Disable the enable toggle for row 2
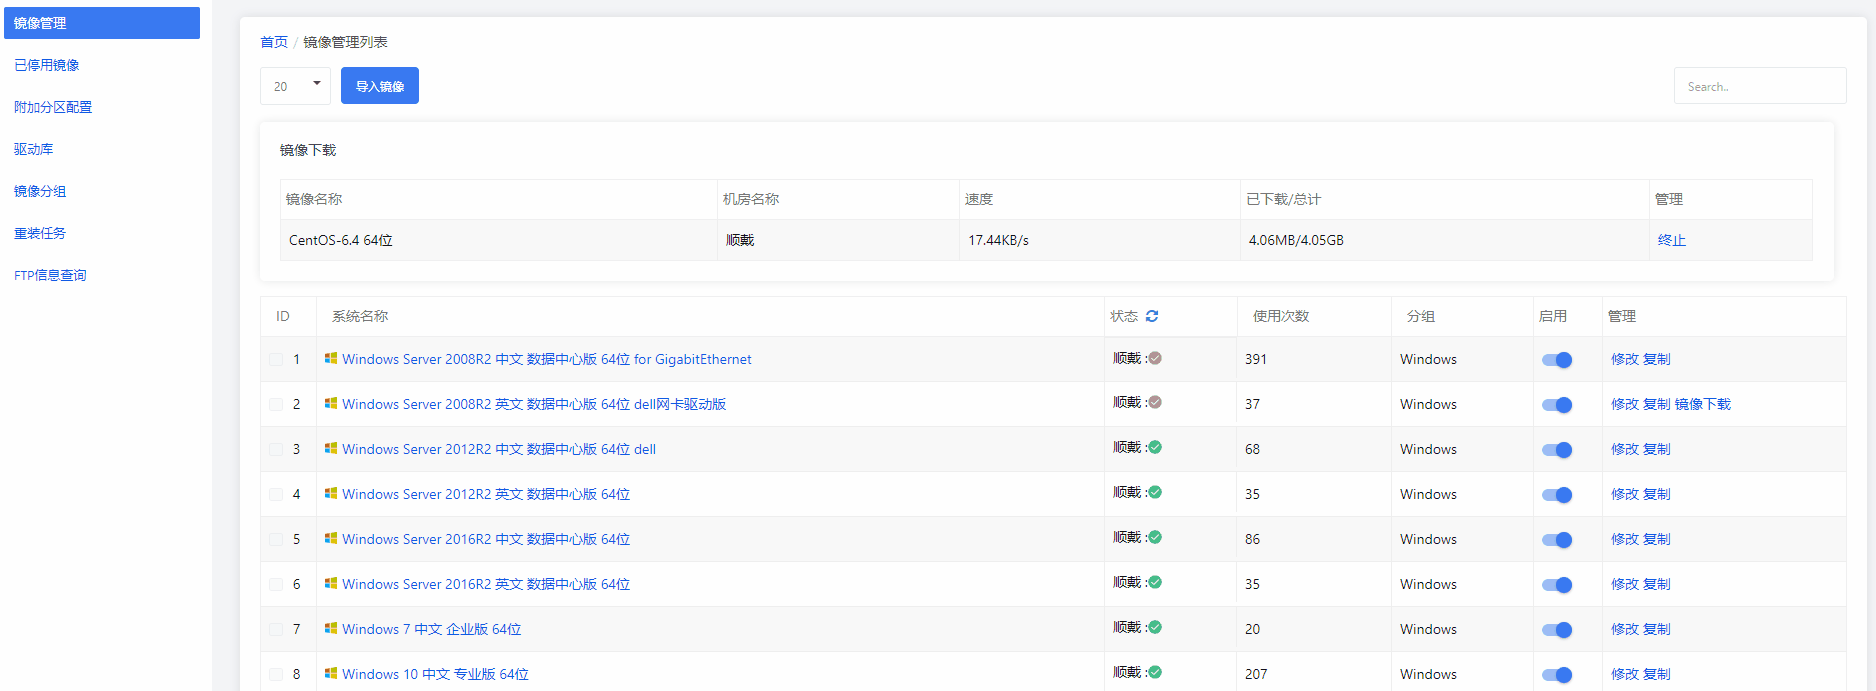Viewport: 1876px width, 691px height. click(x=1557, y=405)
